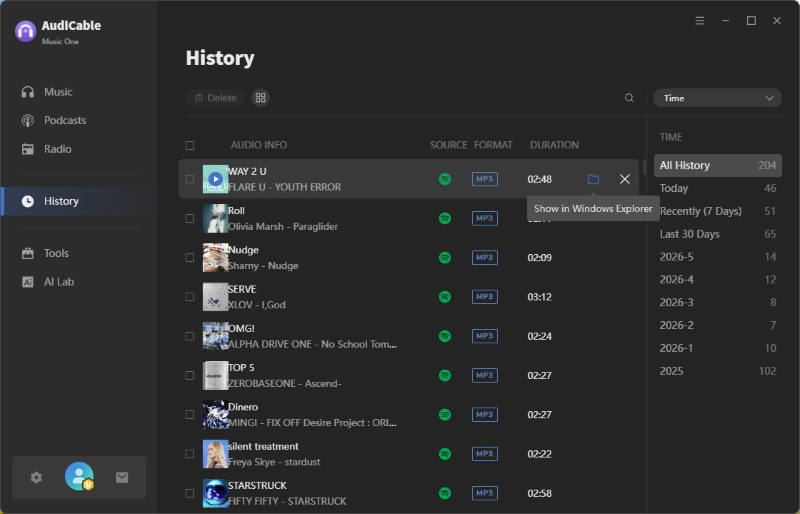Open the user account avatar
The height and width of the screenshot is (514, 800).
79,476
